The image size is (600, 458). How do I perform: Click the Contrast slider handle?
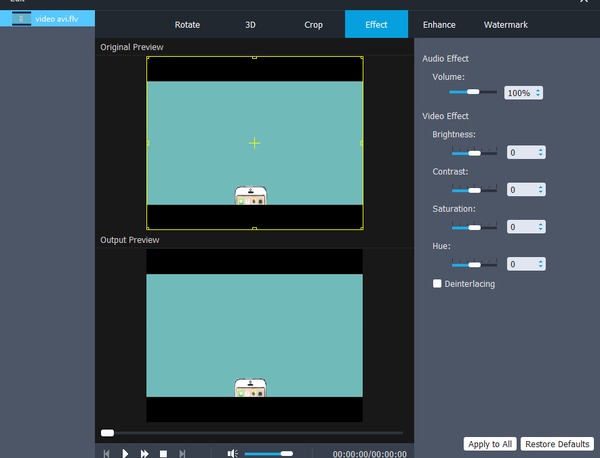pos(474,190)
